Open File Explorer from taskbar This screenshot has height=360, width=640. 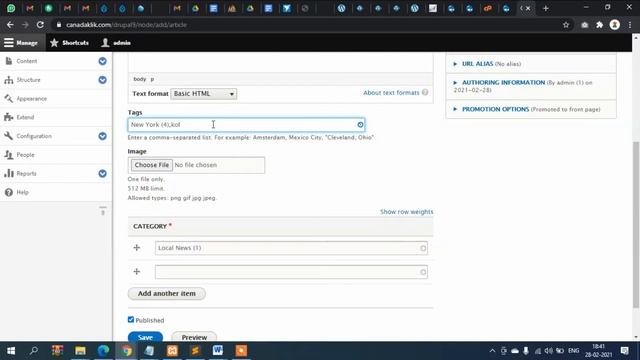point(80,351)
